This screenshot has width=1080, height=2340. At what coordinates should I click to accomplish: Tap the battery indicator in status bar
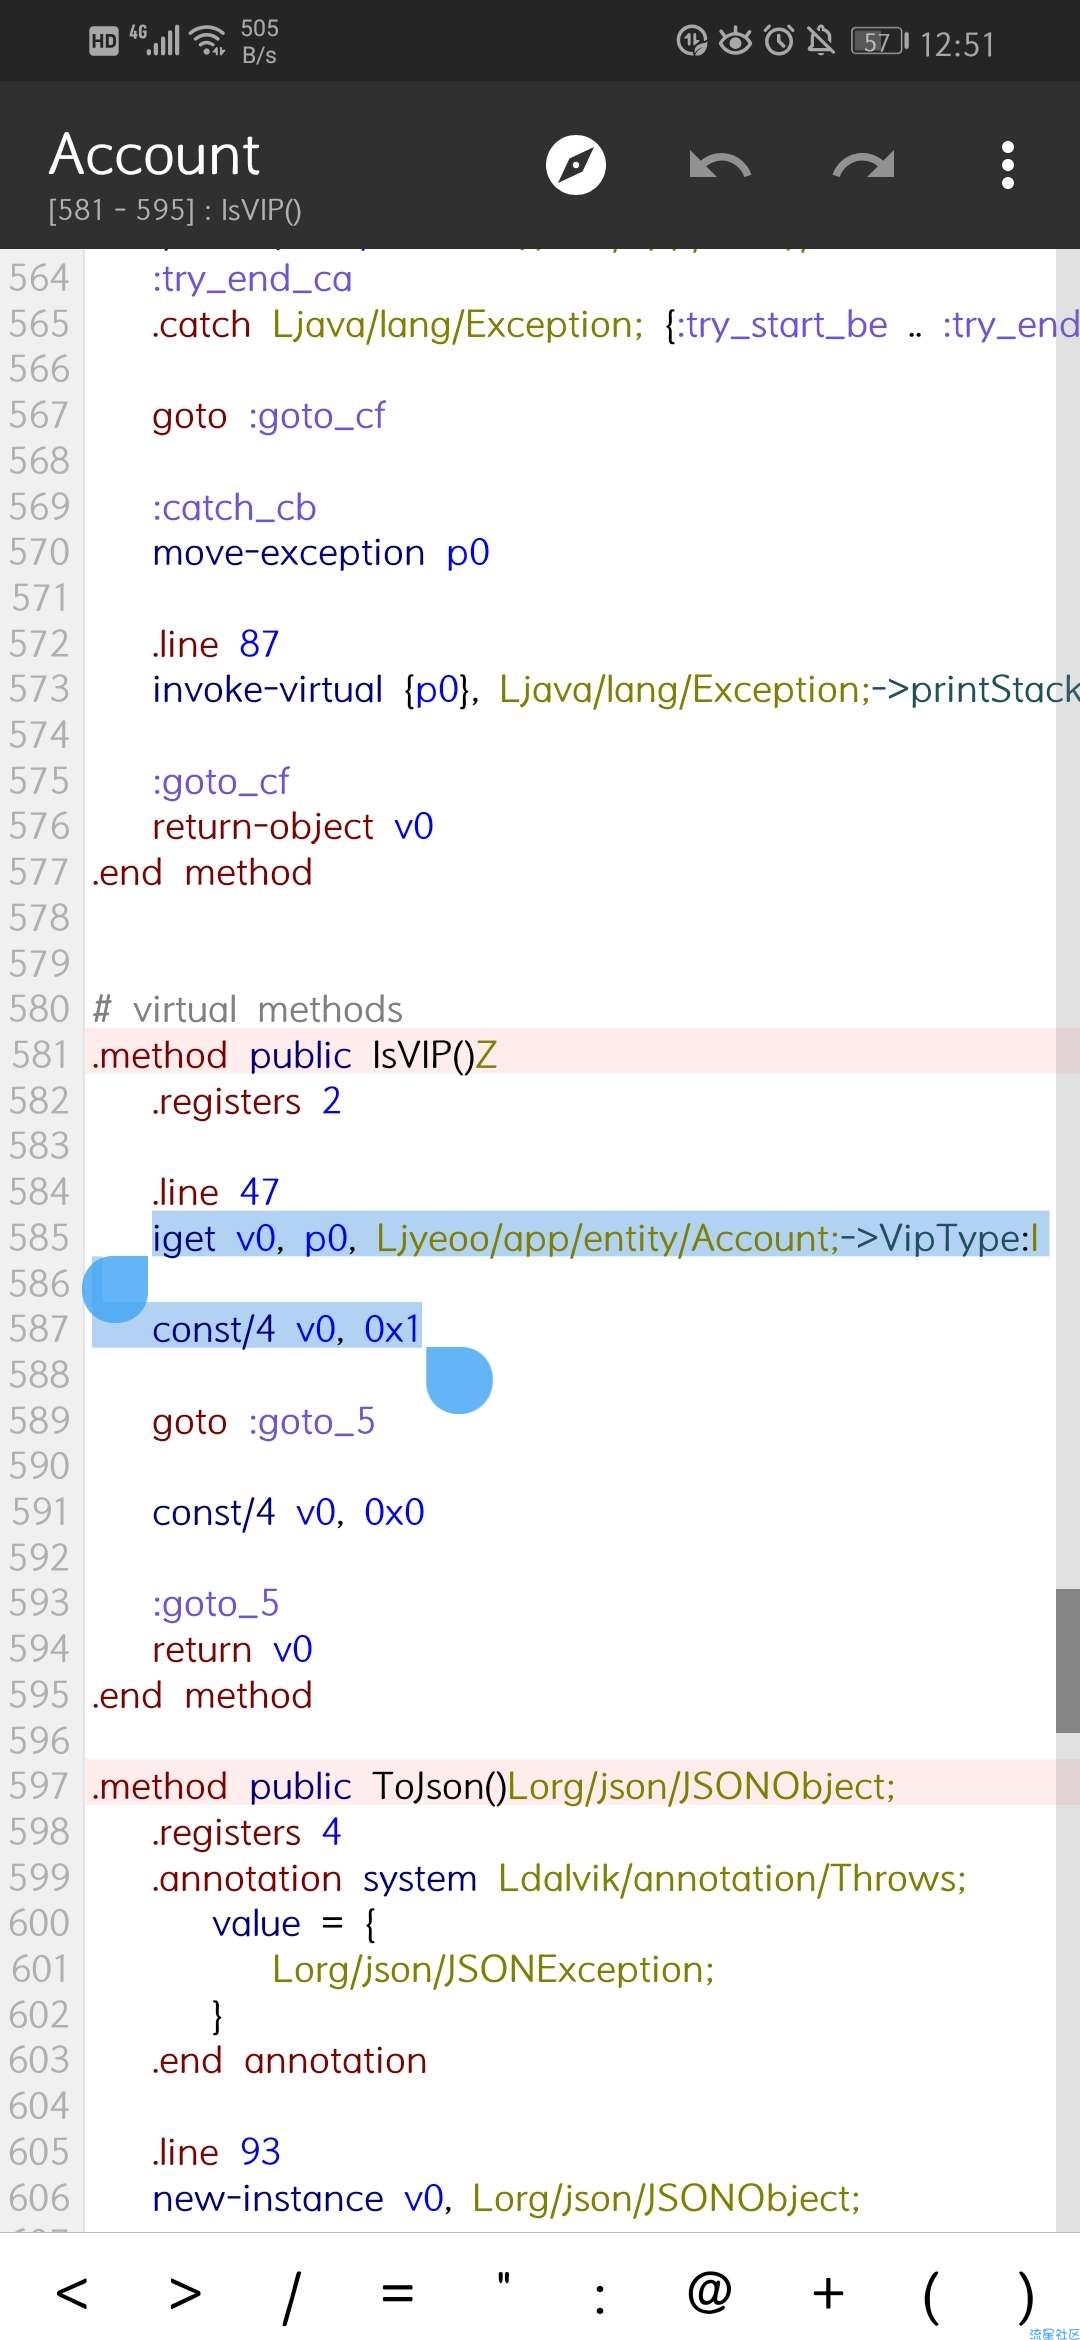(x=880, y=41)
